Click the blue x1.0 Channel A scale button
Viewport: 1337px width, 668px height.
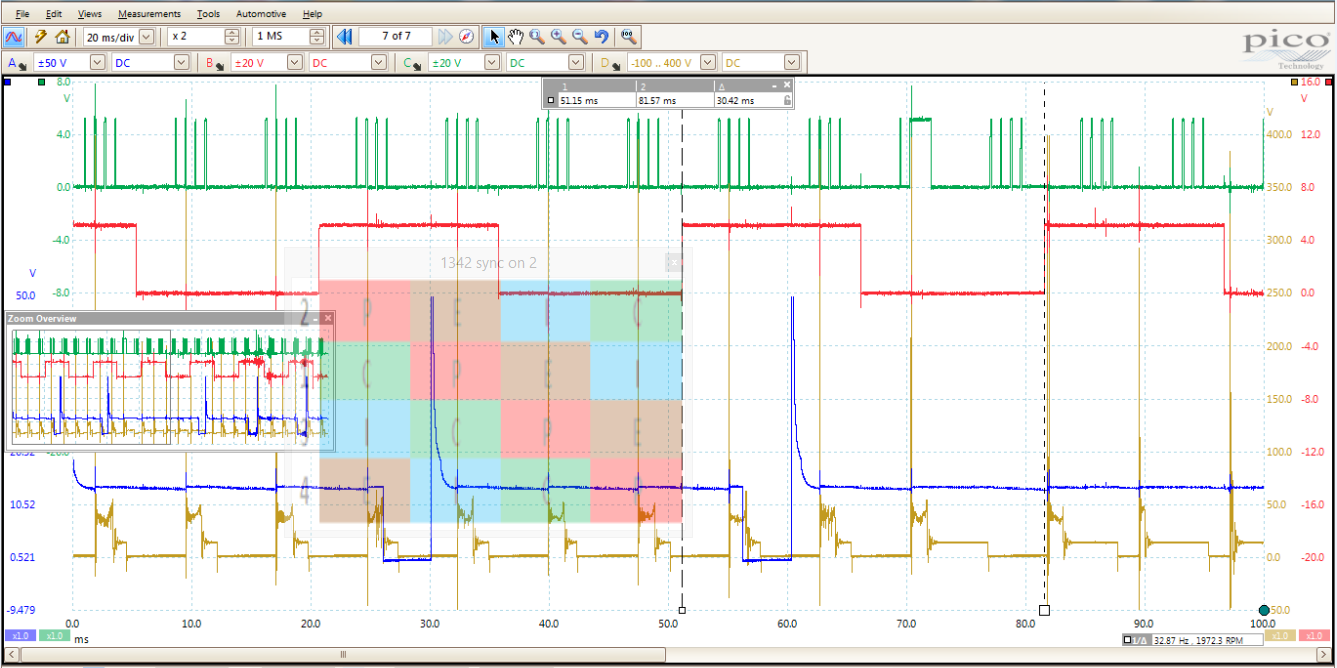click(x=19, y=636)
